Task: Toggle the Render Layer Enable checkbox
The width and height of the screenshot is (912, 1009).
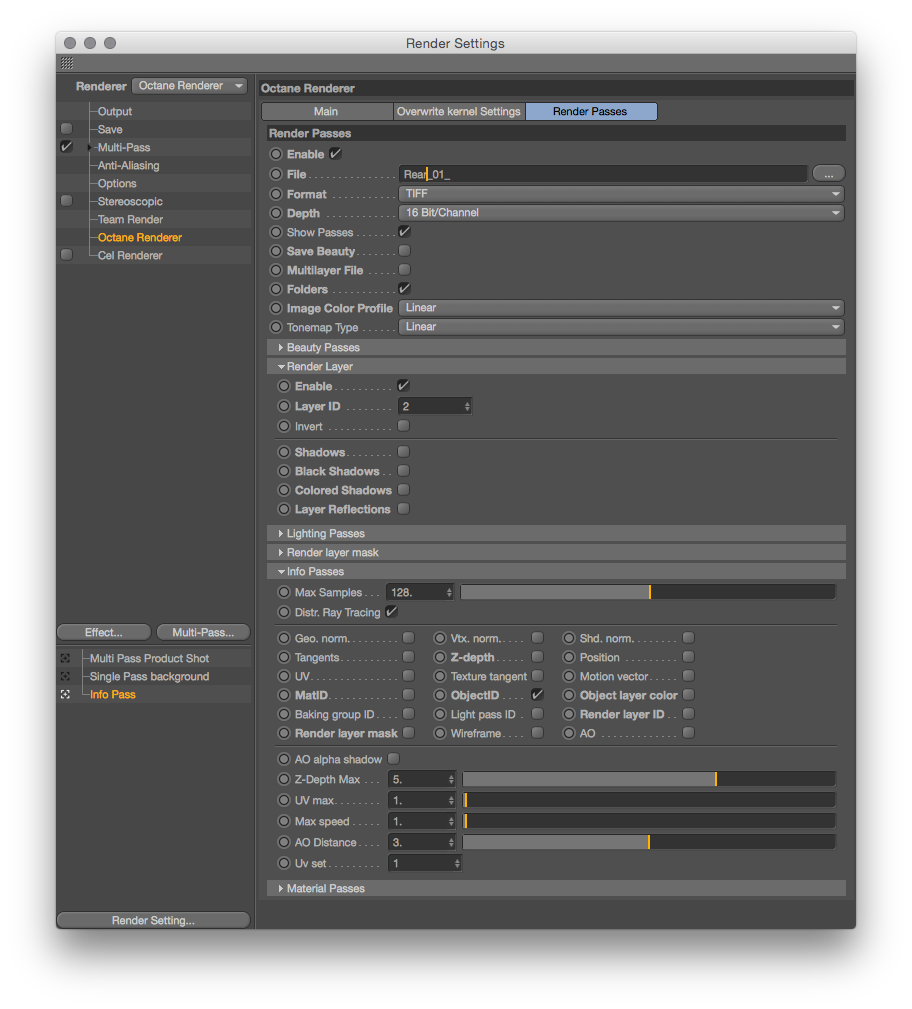Action: coord(404,385)
